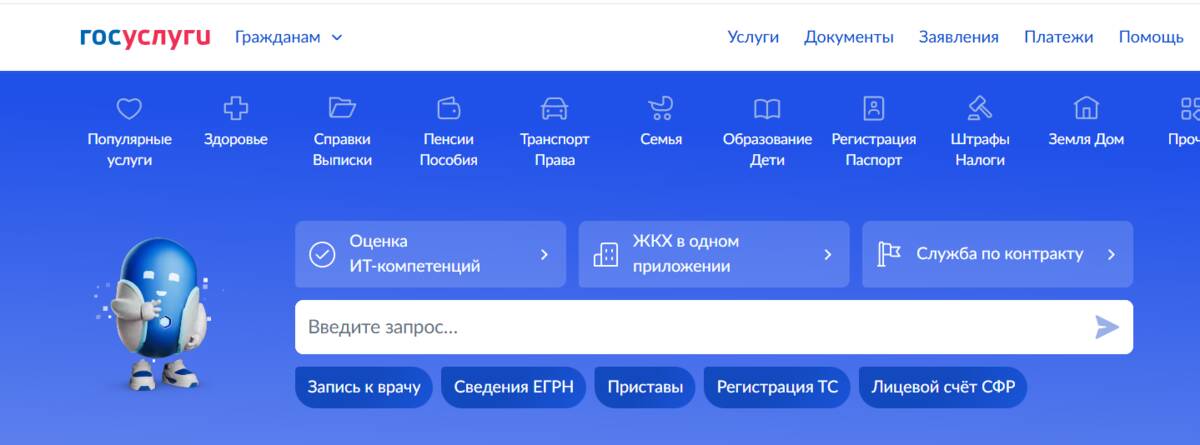Focus the Введите запрос search field

pos(690,327)
